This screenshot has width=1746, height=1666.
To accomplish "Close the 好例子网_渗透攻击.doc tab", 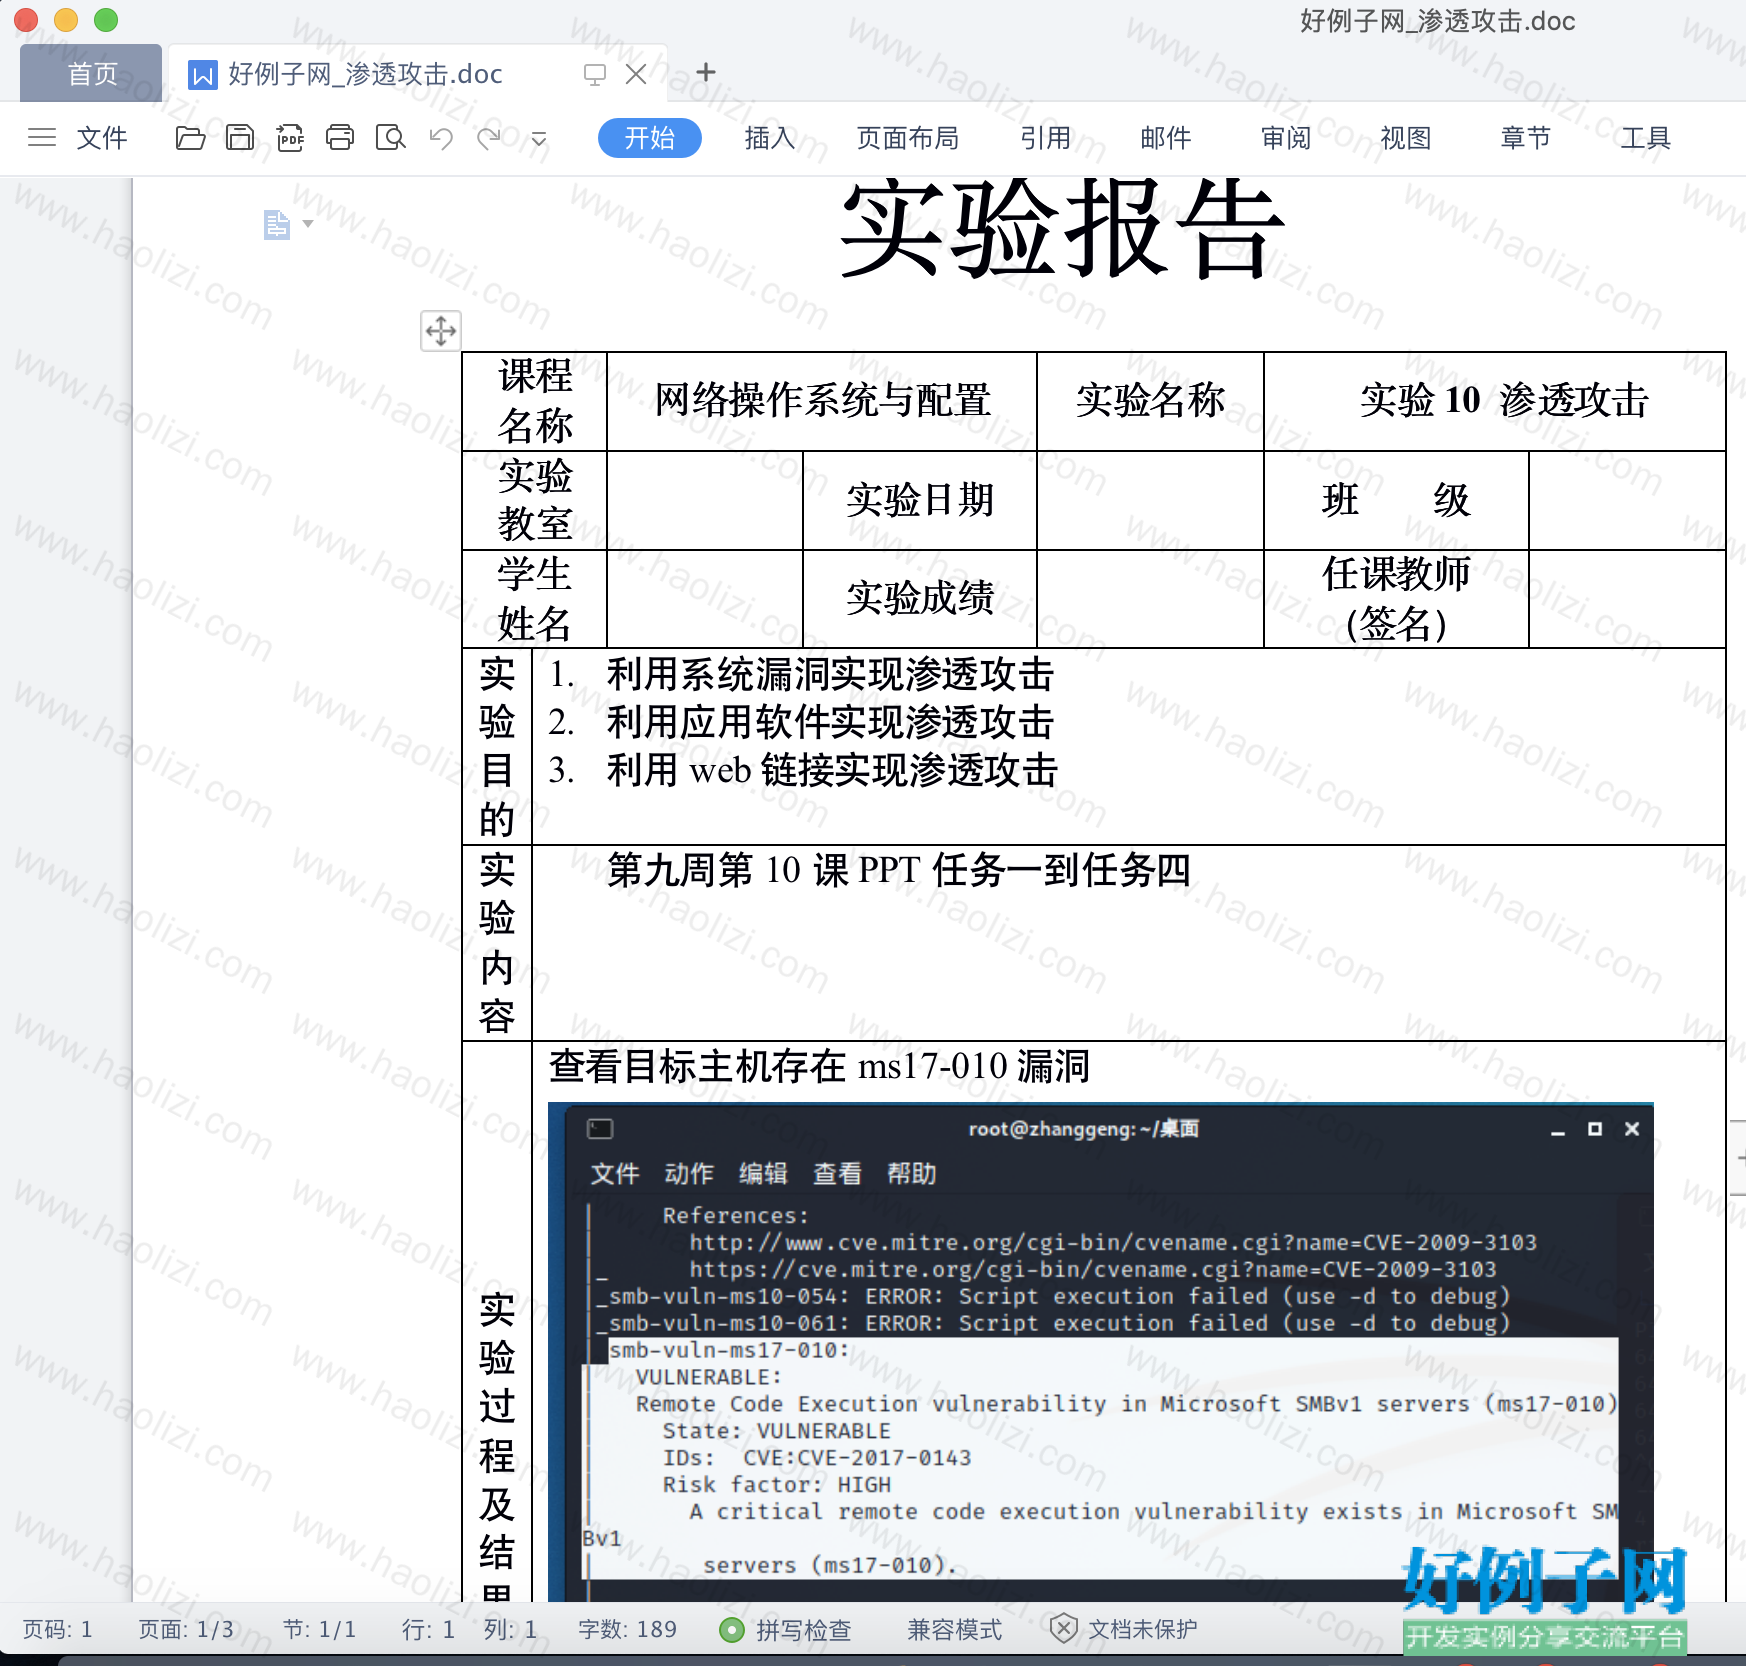I will 636,74.
